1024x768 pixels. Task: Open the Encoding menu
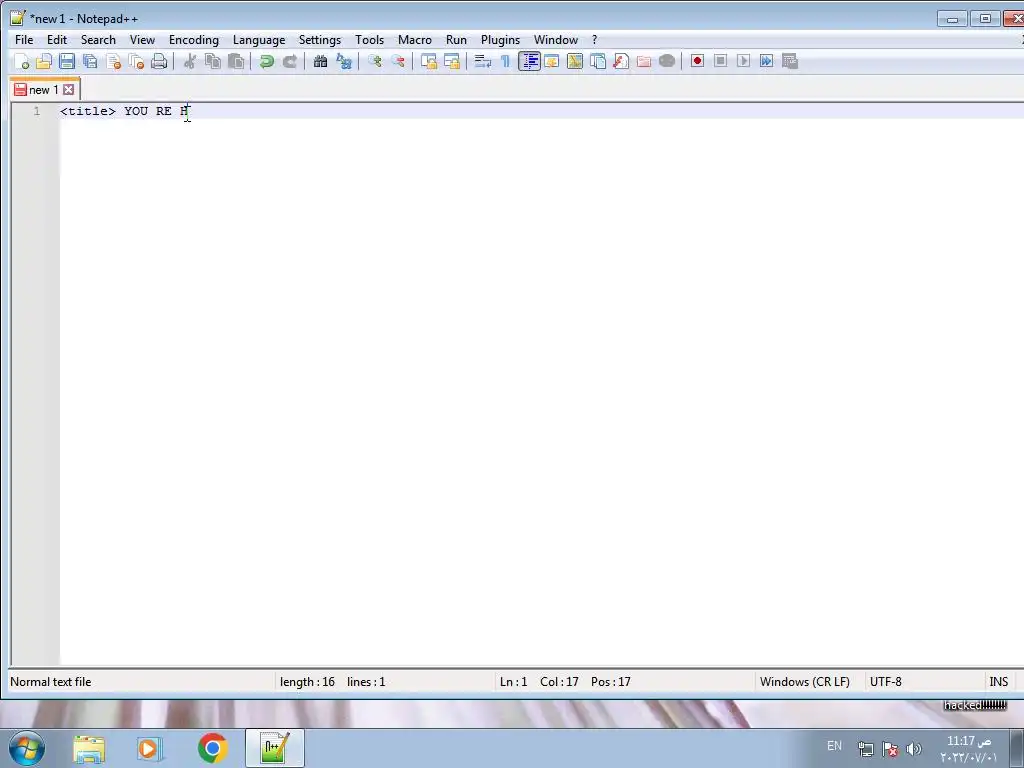click(x=194, y=40)
